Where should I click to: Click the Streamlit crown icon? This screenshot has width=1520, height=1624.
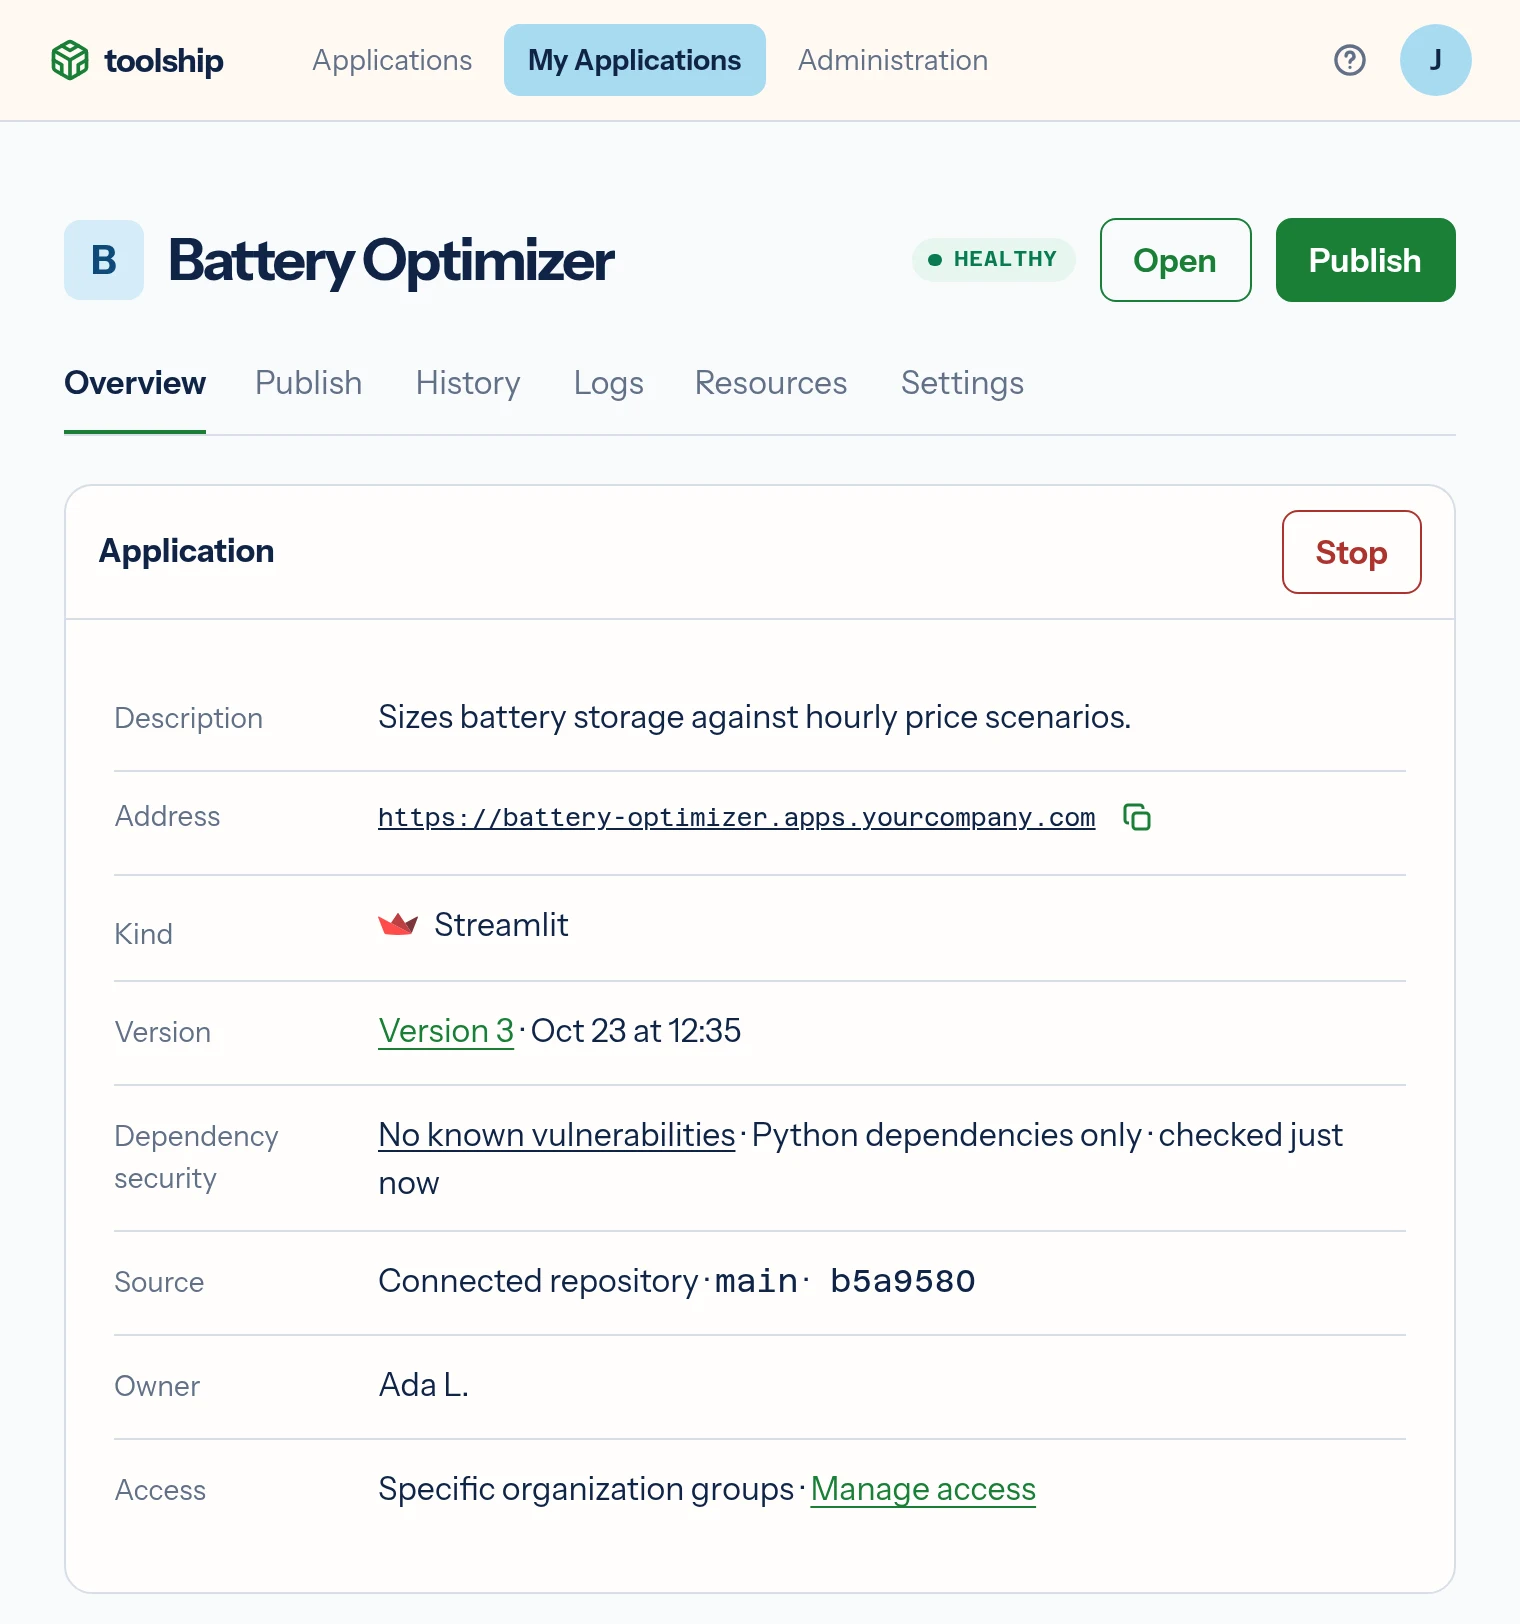pos(398,924)
